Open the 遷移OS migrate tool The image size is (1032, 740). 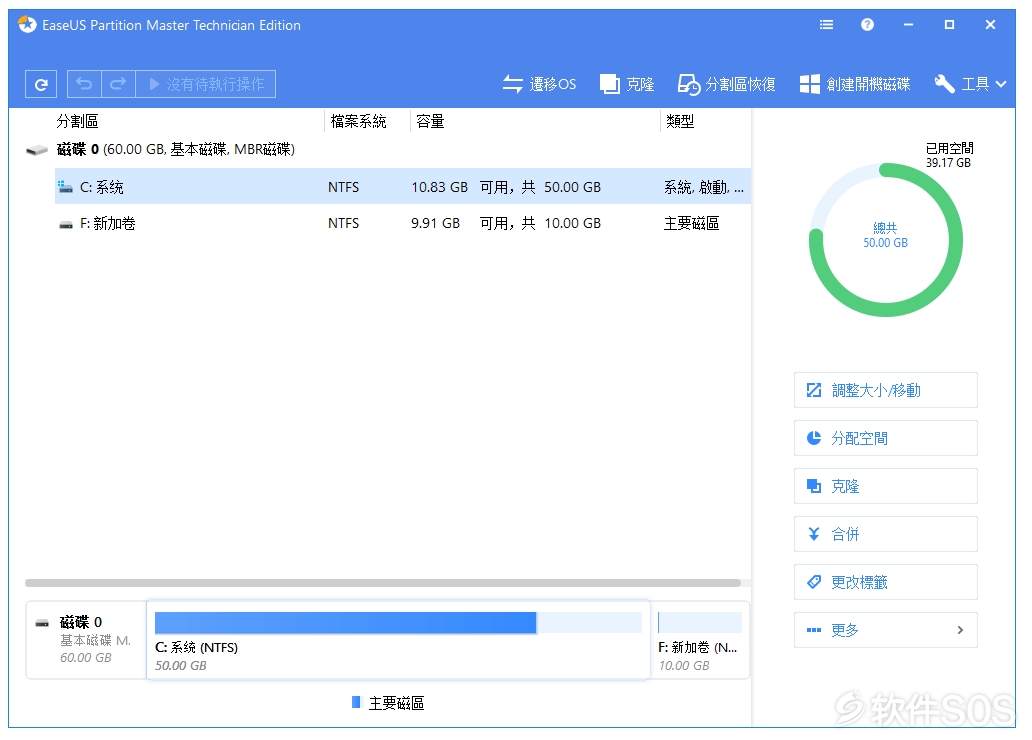pos(540,84)
